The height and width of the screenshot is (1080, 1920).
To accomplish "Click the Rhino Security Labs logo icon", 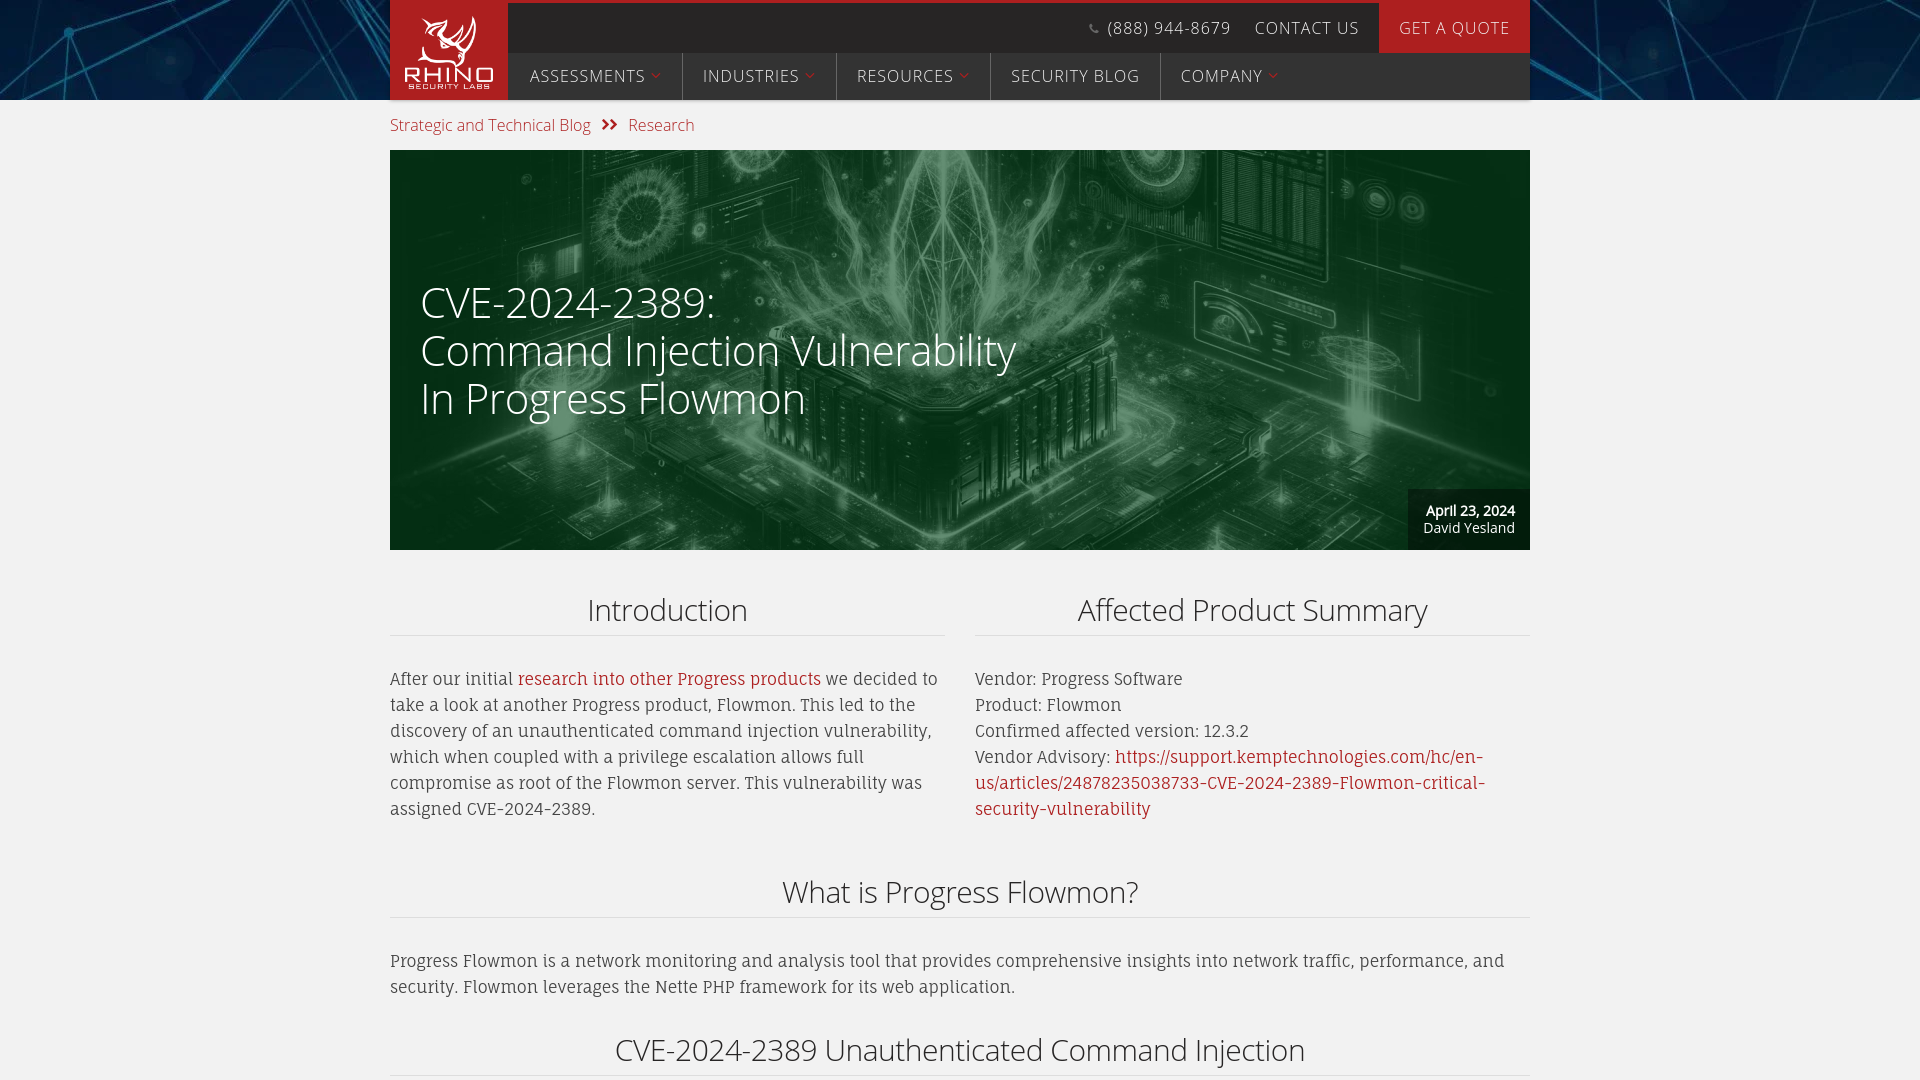I will (x=448, y=50).
